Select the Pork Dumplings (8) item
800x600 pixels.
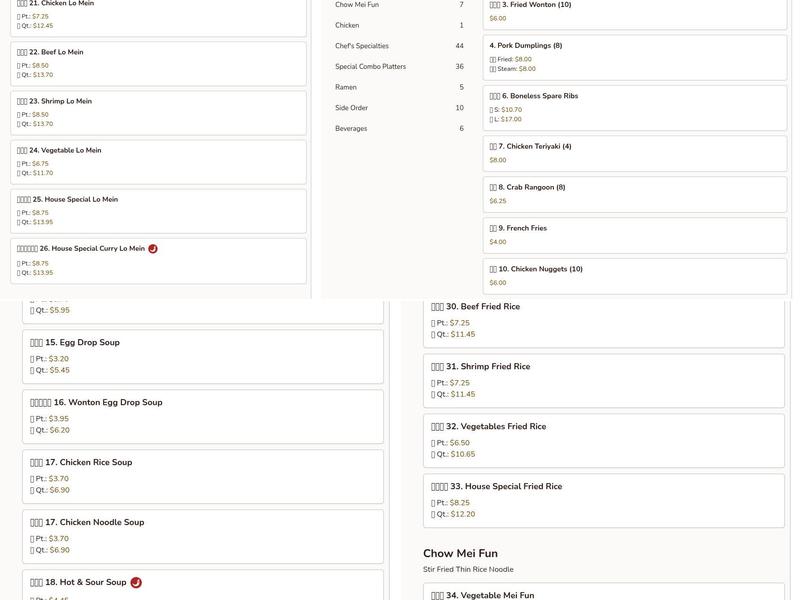point(634,57)
